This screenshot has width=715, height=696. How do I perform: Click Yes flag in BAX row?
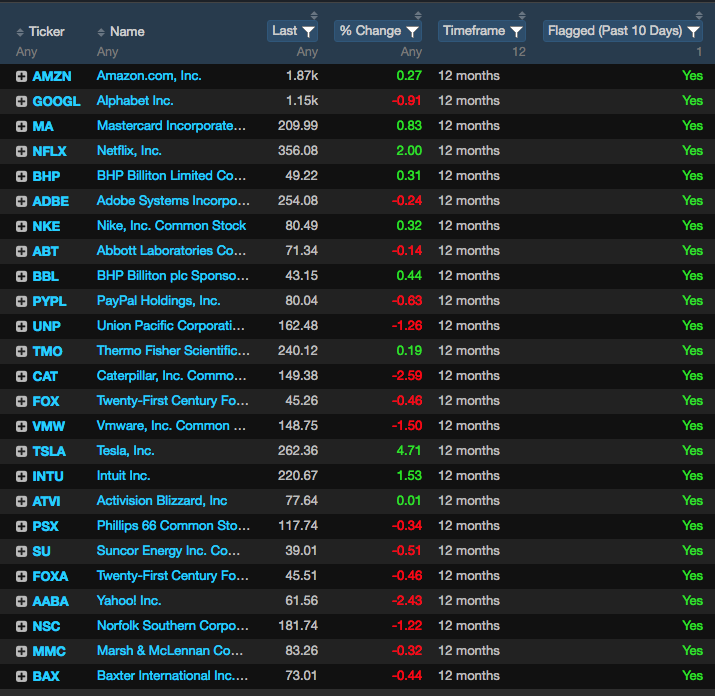point(692,675)
